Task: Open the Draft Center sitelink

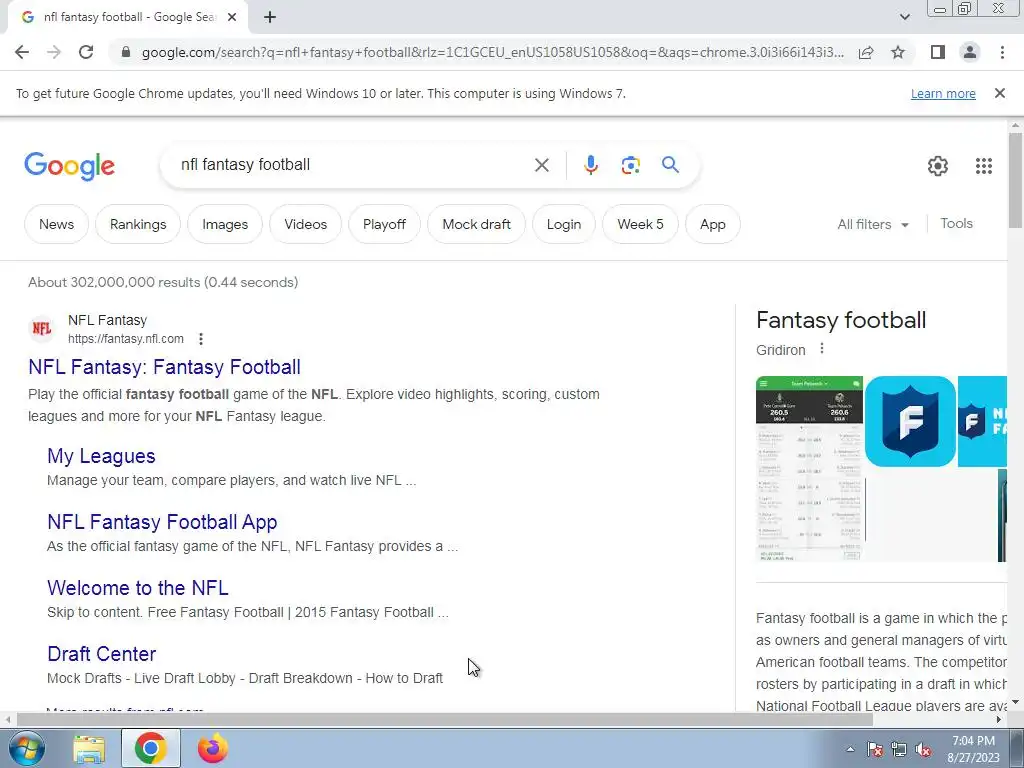Action: coord(101,654)
